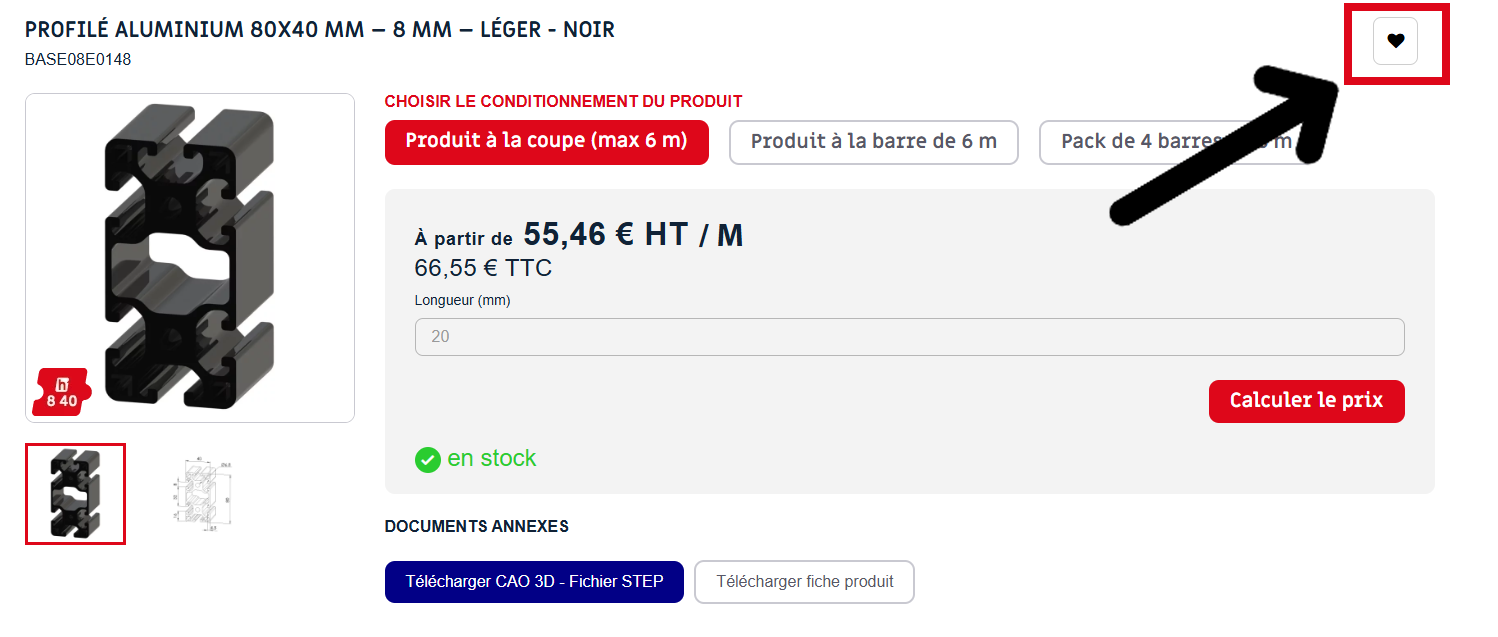This screenshot has width=1498, height=637.
Task: Select "Produit à la barre de 6 m" option
Action: (x=874, y=142)
